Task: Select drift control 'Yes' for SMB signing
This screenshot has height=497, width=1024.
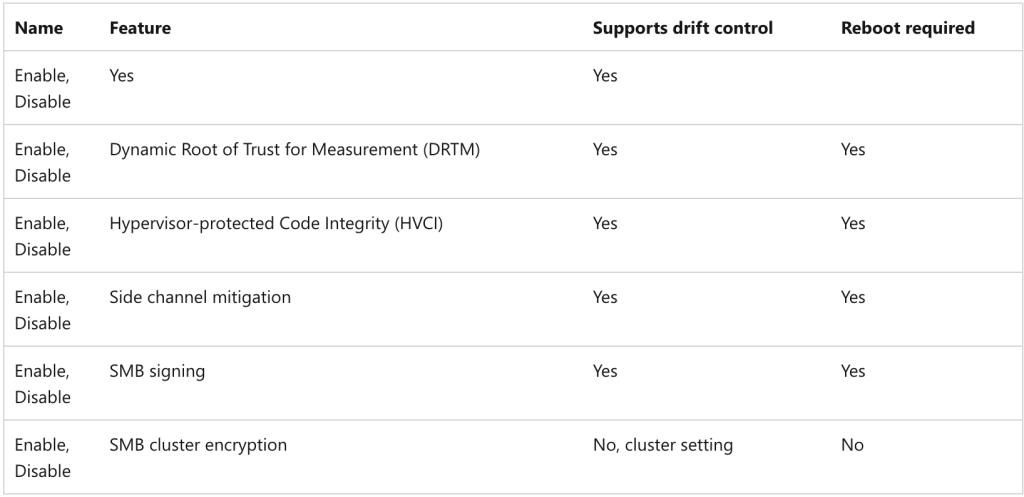Action: [x=605, y=371]
